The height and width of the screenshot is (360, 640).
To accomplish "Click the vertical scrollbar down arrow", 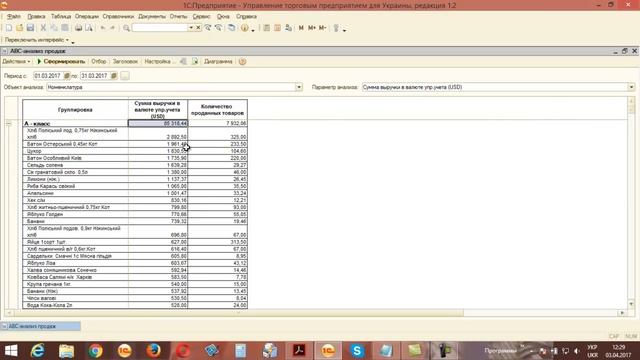I will click(631, 304).
